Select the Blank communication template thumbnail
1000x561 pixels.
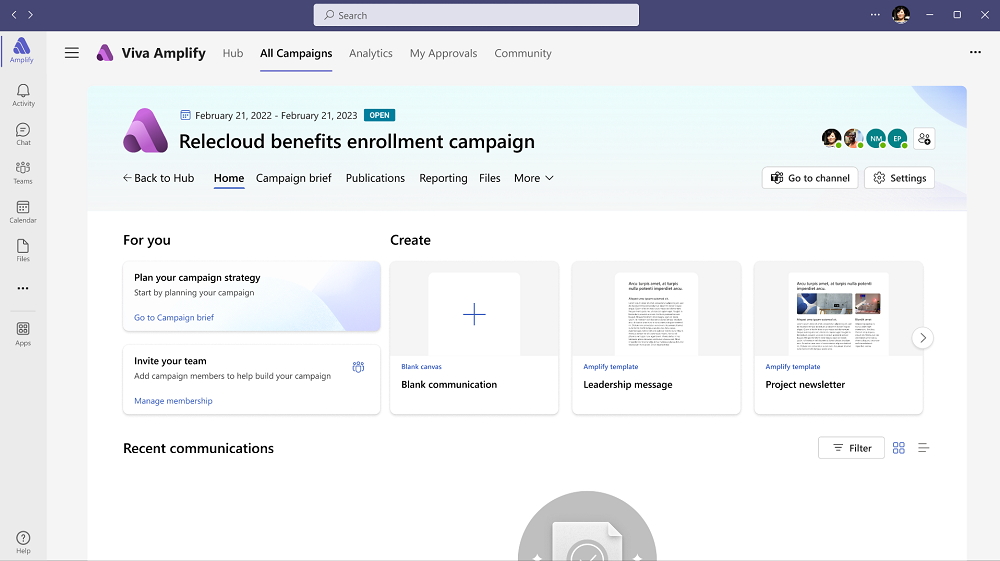[474, 315]
